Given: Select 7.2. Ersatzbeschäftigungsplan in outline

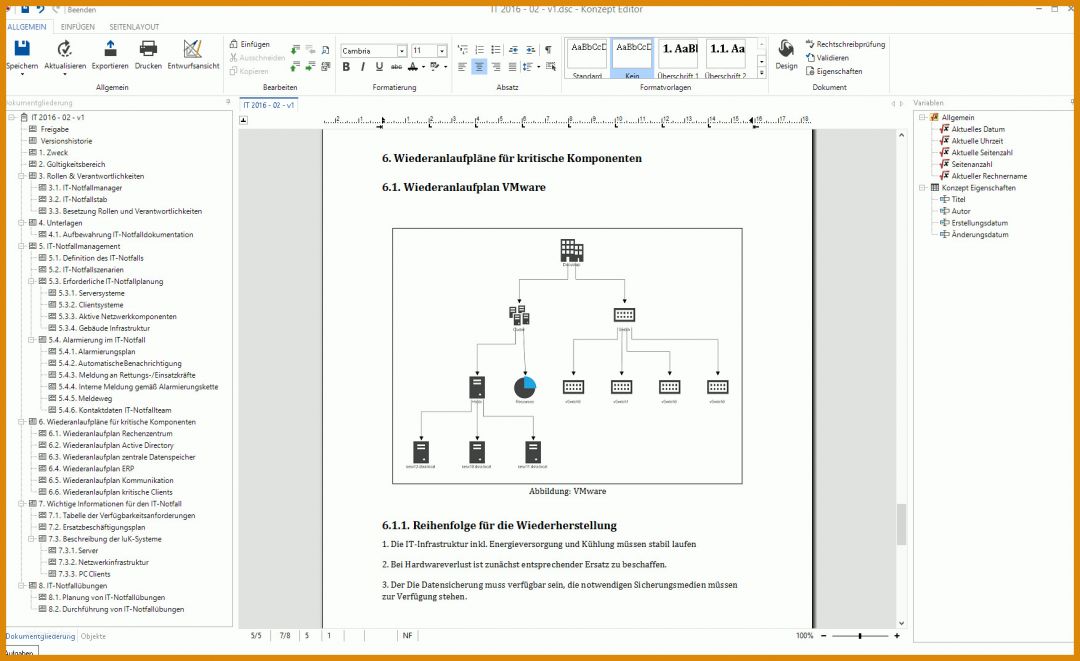Looking at the screenshot, I should coord(96,527).
